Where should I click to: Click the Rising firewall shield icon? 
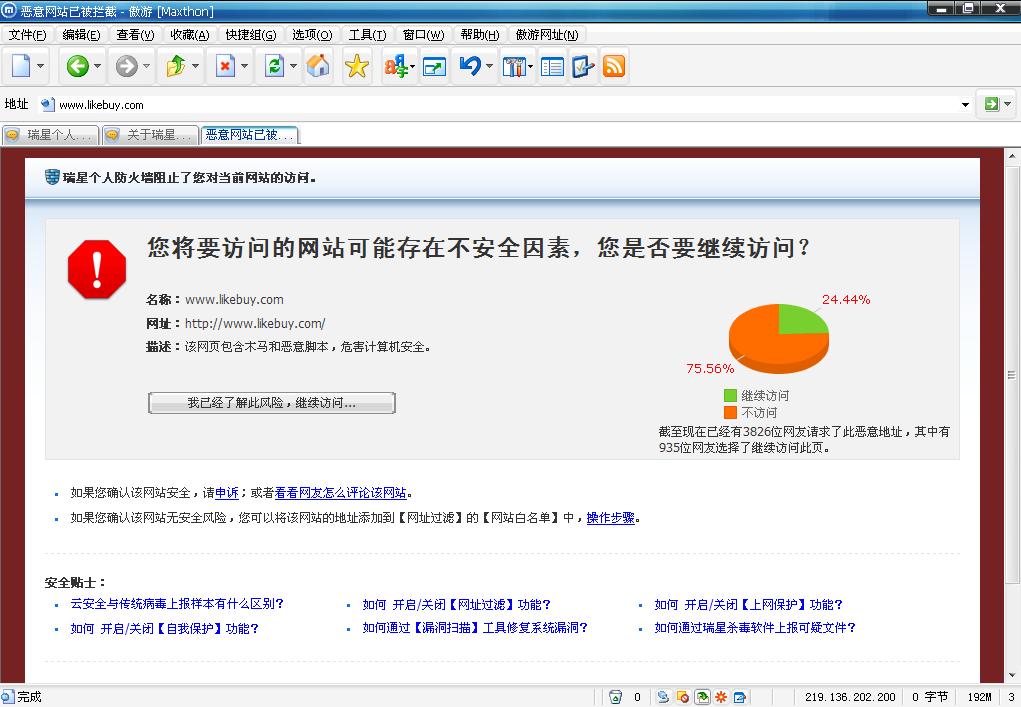tap(52, 177)
